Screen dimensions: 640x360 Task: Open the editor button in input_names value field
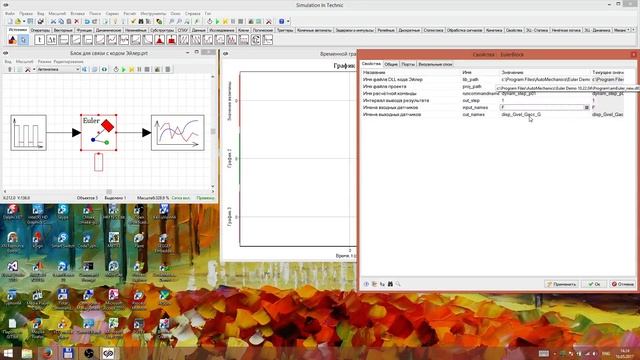(x=587, y=107)
